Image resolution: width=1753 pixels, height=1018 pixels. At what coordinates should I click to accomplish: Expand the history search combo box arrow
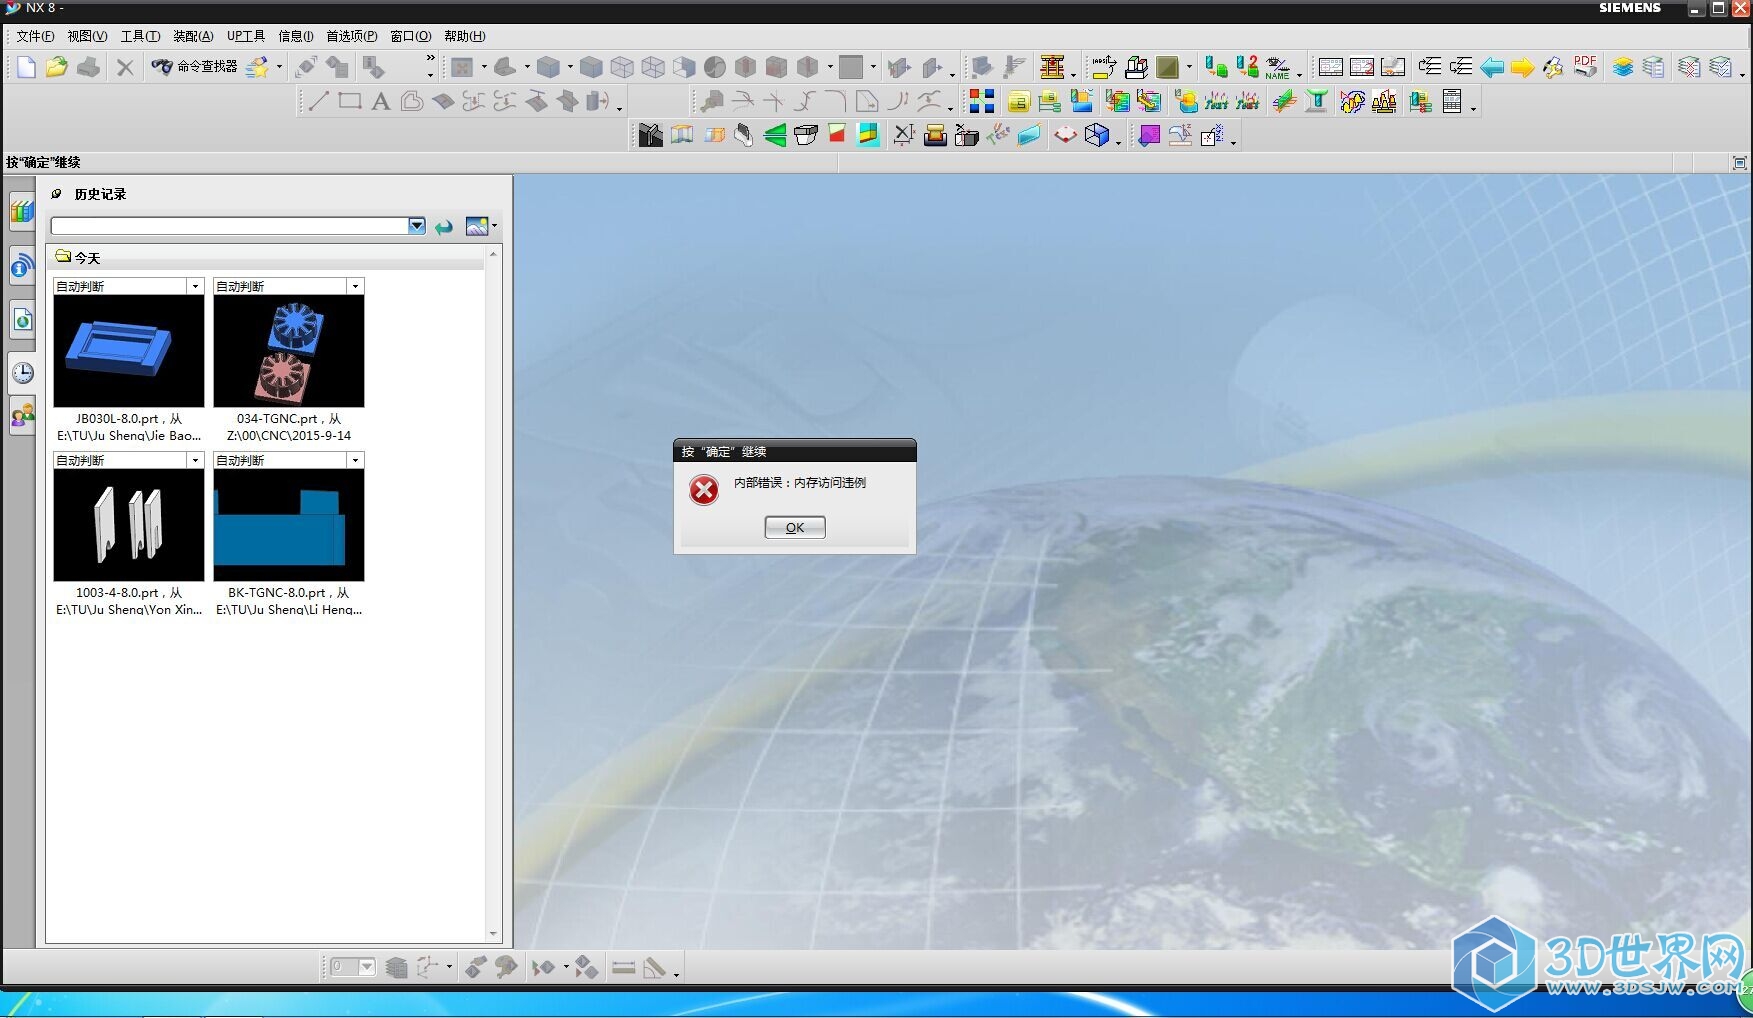pyautogui.click(x=417, y=226)
